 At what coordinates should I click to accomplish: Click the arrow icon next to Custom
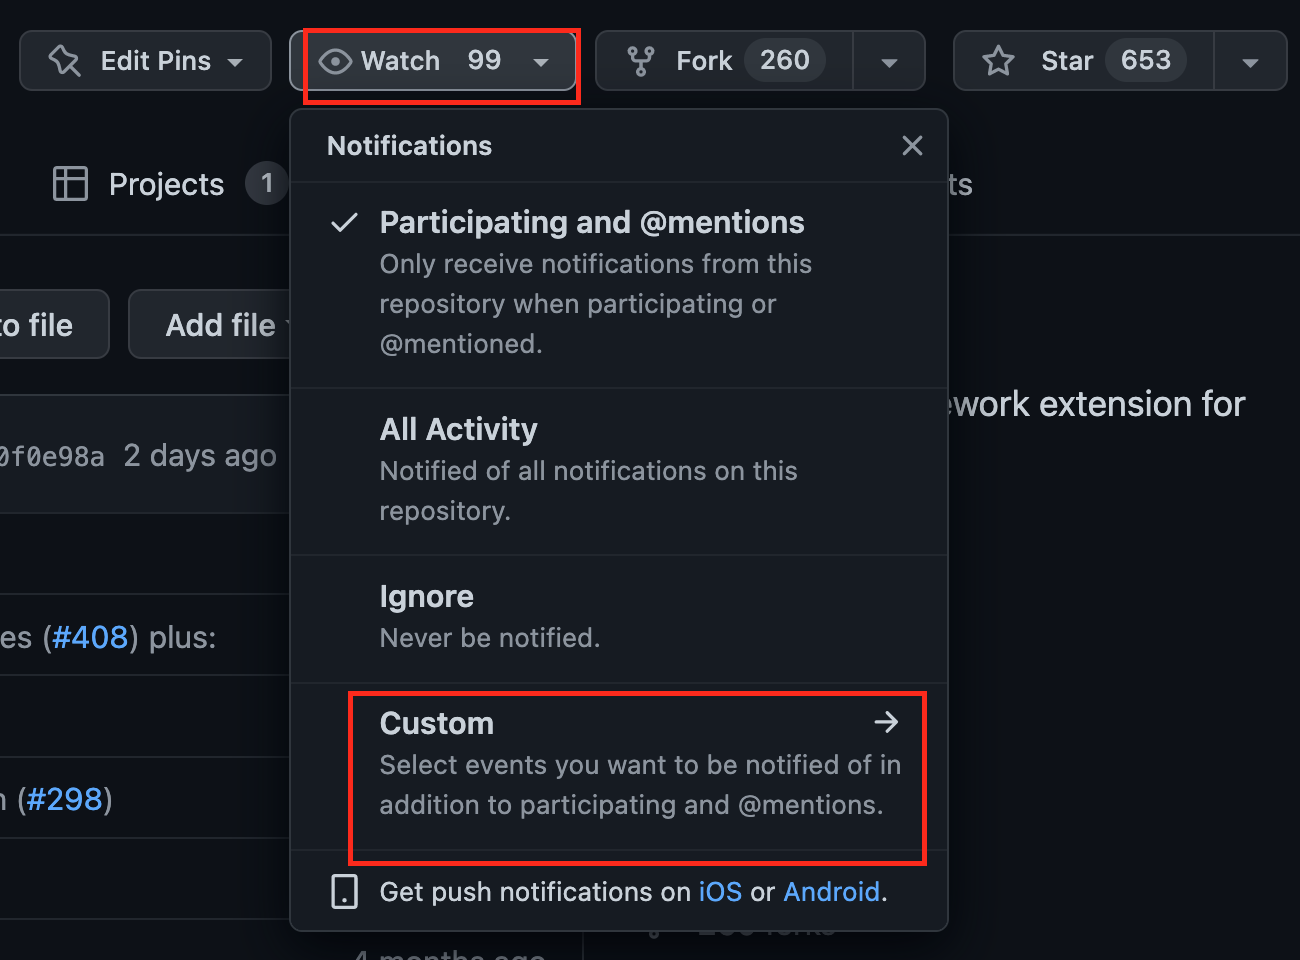[x=887, y=722]
